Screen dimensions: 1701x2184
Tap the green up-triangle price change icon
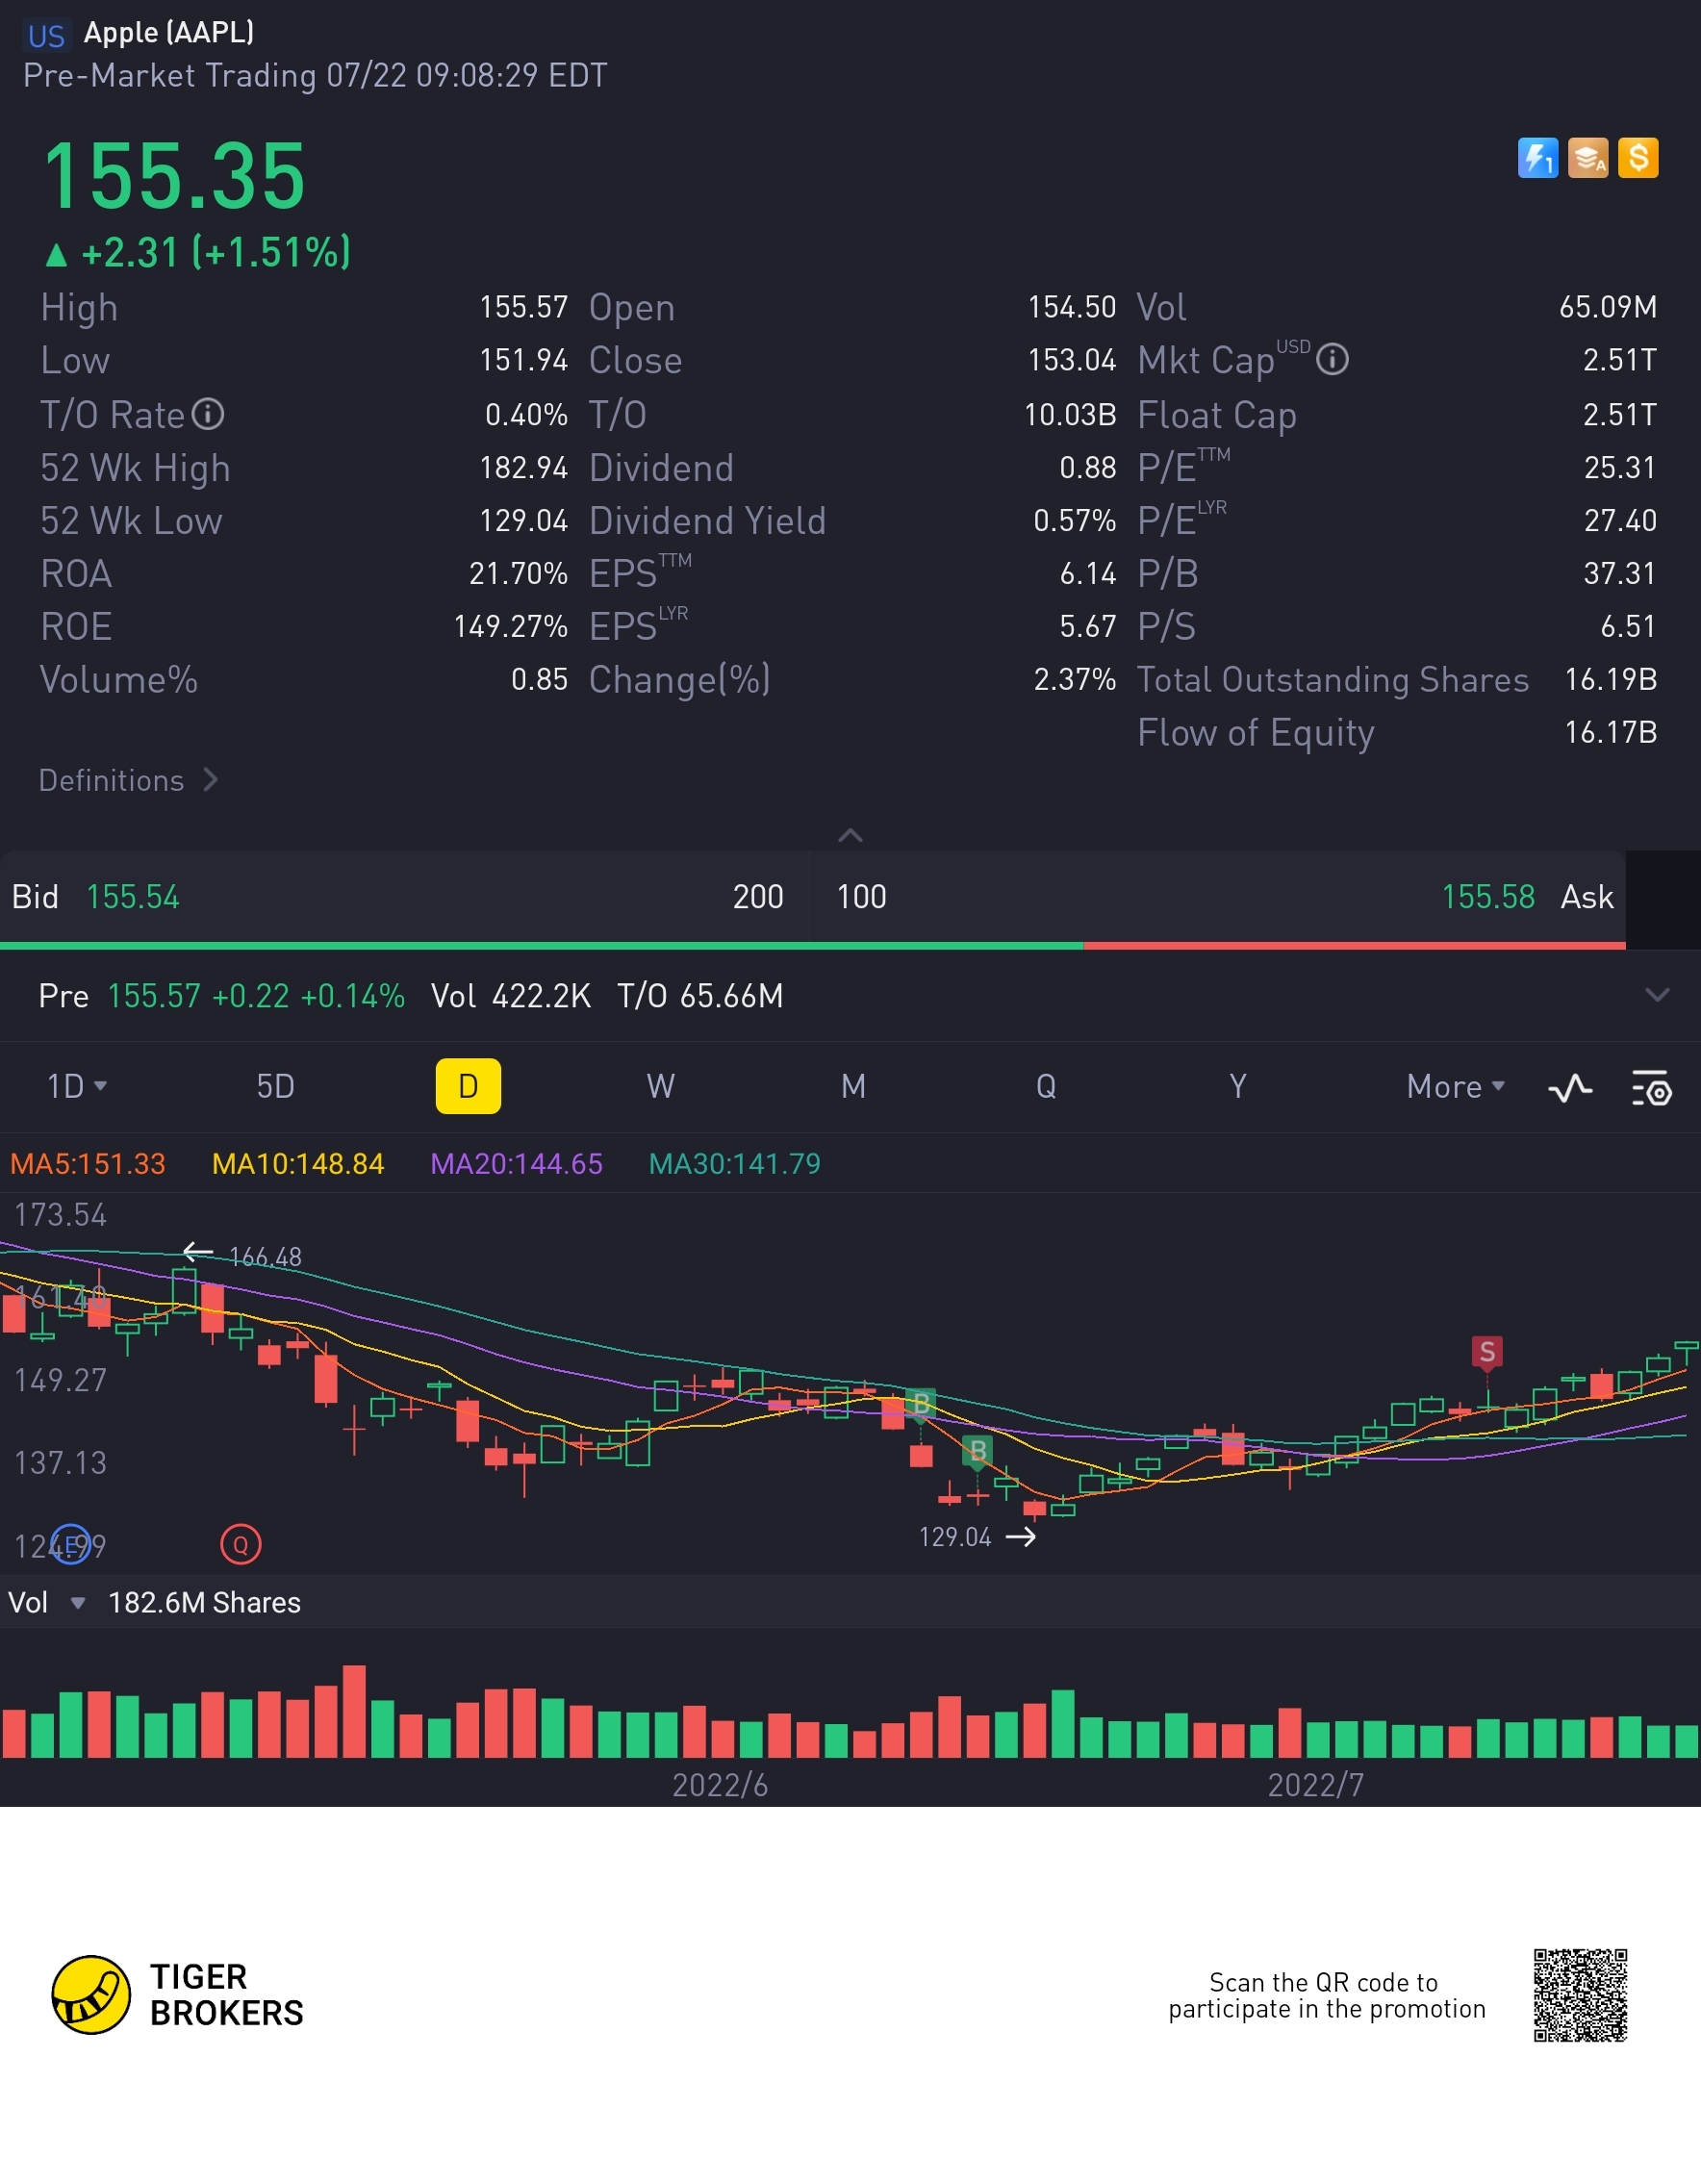pos(56,255)
